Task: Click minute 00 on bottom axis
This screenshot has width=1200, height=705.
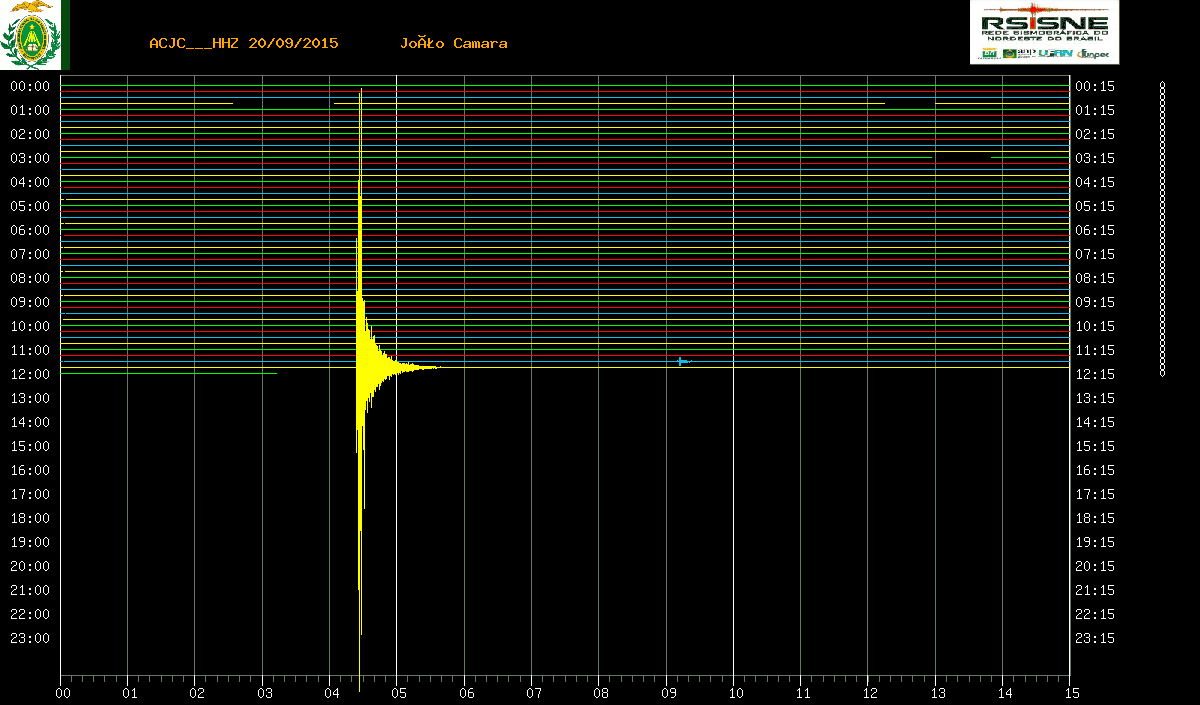Action: pyautogui.click(x=63, y=692)
